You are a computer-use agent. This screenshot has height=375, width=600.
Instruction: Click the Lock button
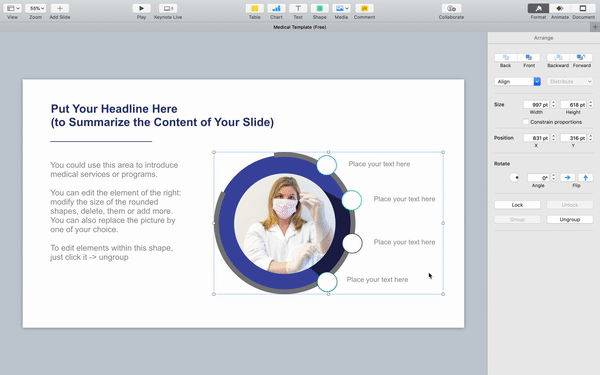click(517, 205)
